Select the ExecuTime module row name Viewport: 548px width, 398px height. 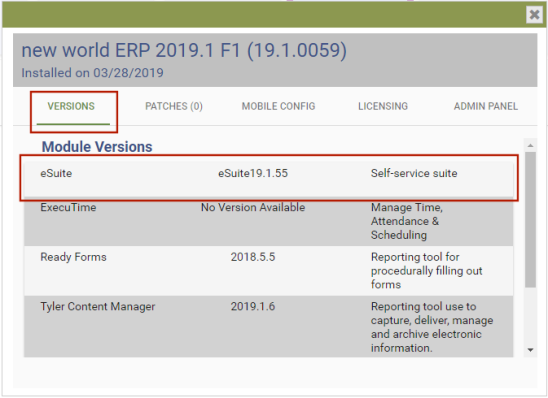[x=68, y=208]
